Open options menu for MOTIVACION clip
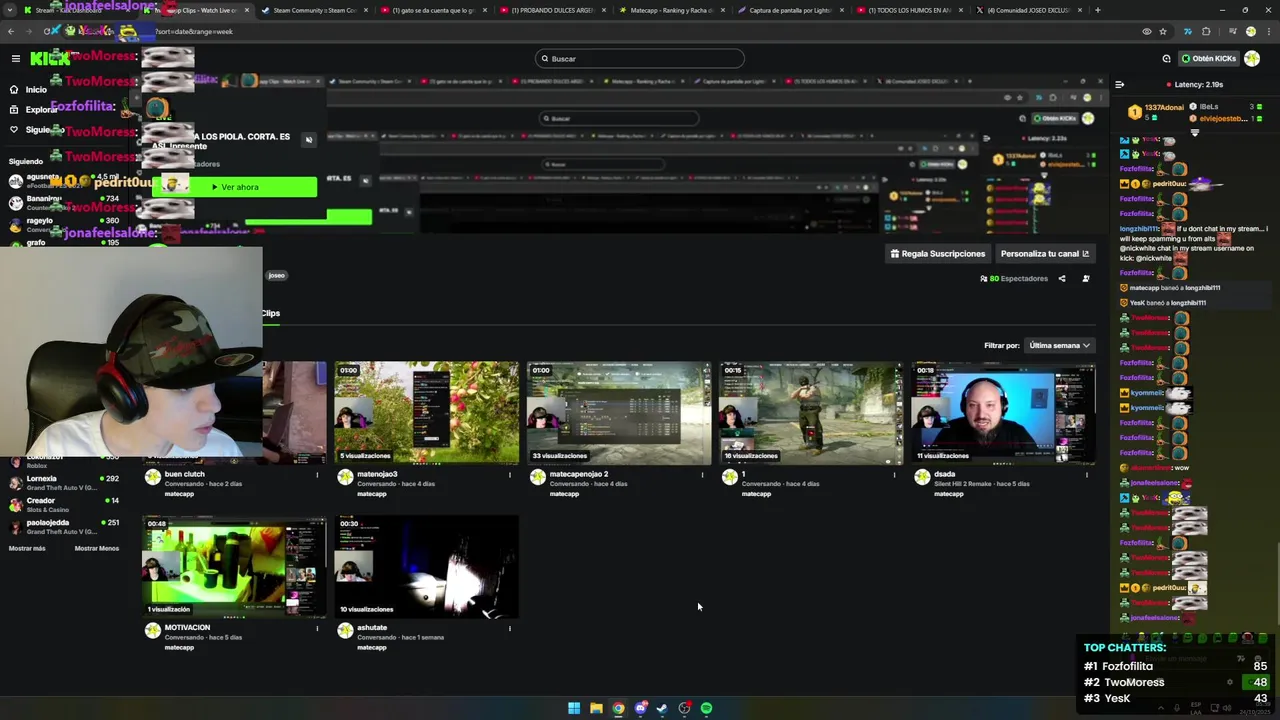Viewport: 1280px width, 720px height. [x=318, y=628]
